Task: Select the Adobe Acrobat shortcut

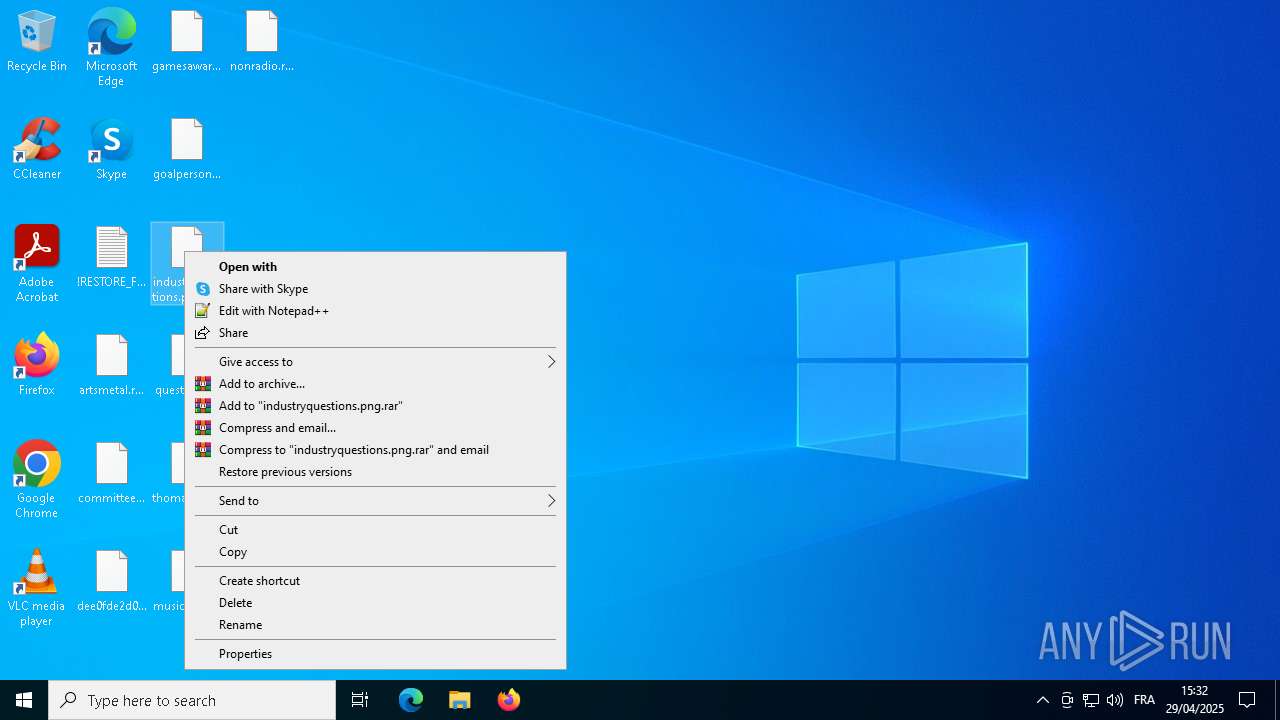Action: (x=37, y=264)
